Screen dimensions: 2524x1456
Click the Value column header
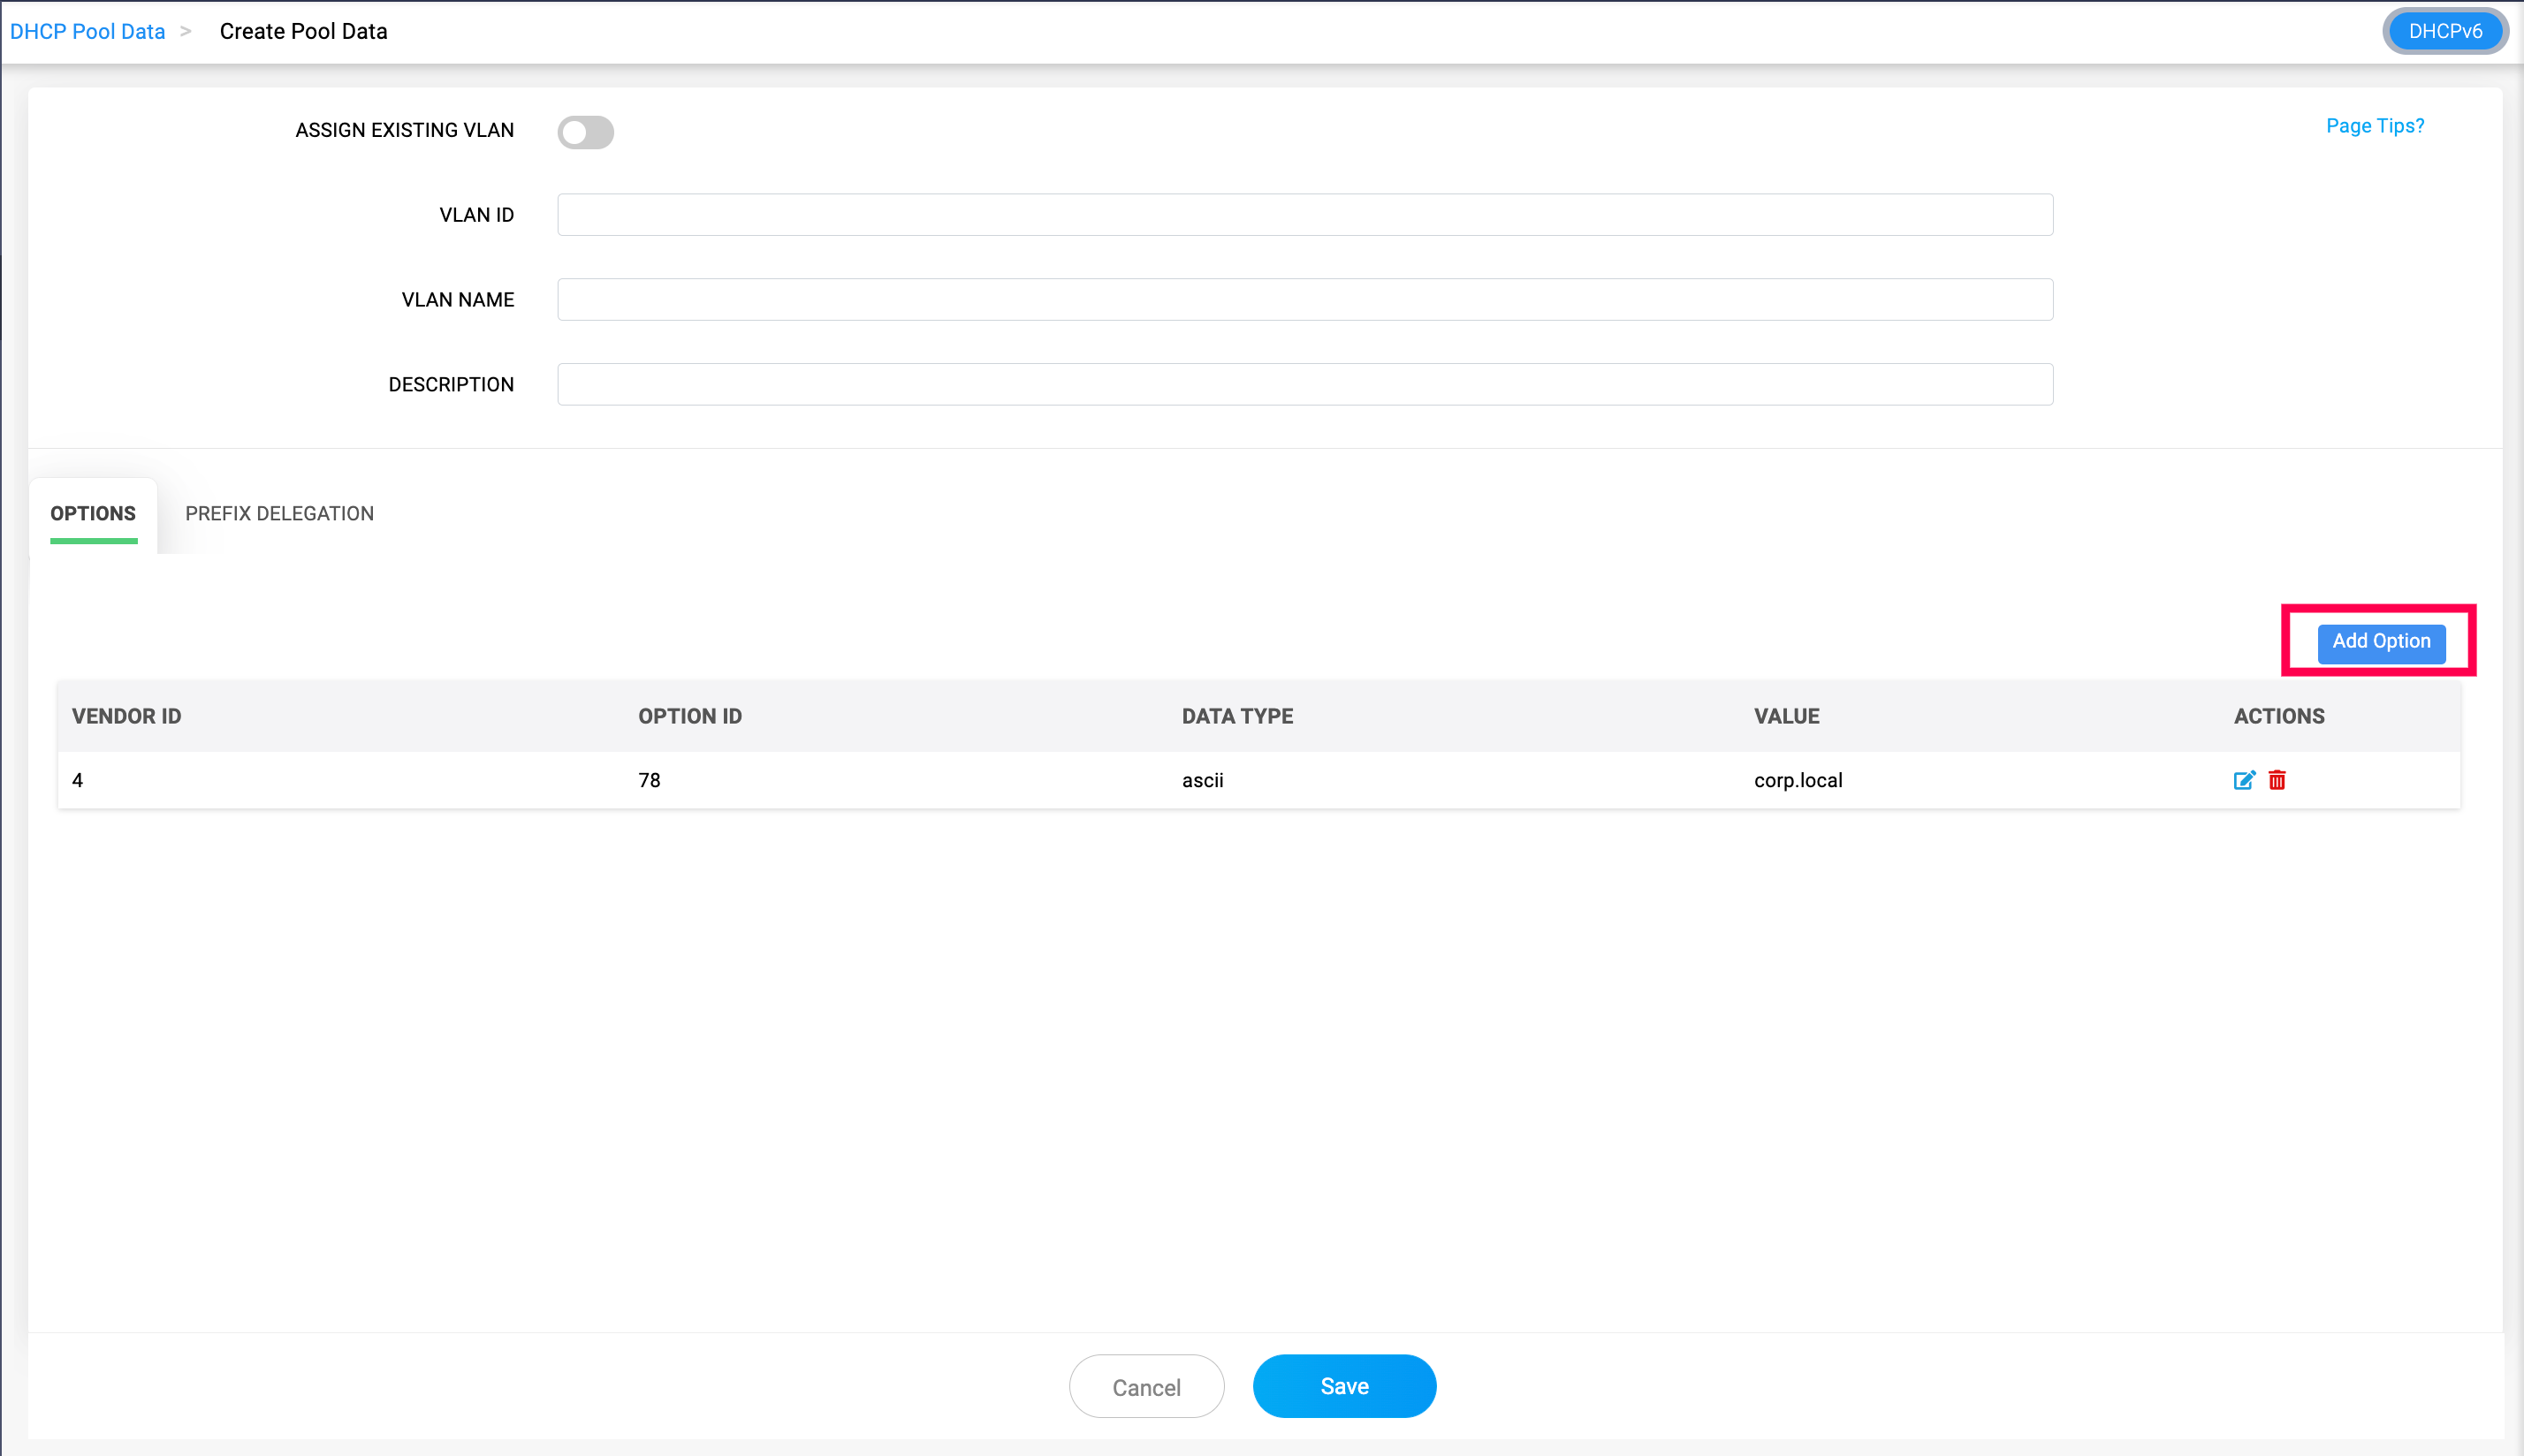click(x=1786, y=716)
